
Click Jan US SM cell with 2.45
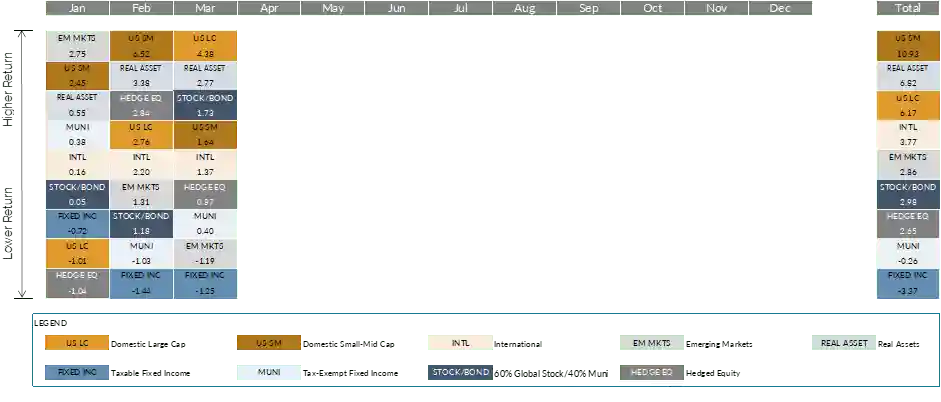click(77, 76)
